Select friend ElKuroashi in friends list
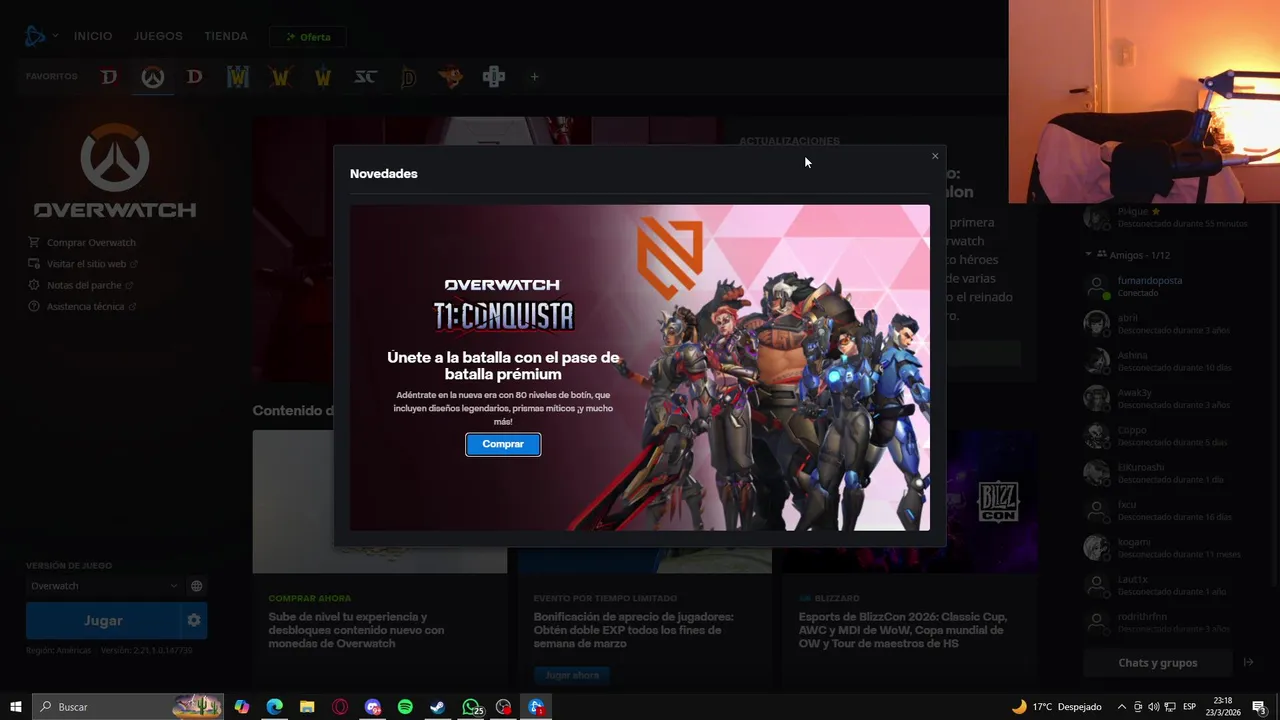1280x720 pixels. point(1159,473)
